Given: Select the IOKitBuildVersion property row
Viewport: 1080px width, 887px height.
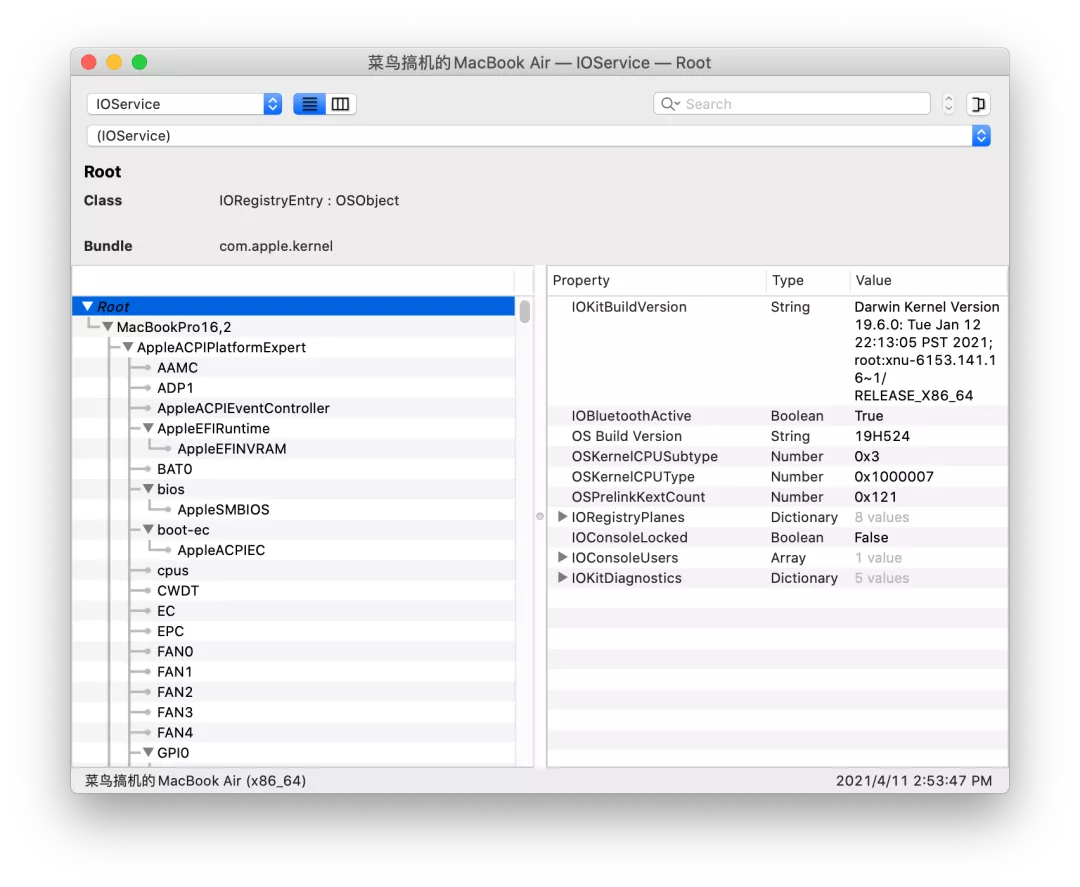Looking at the screenshot, I should (x=778, y=351).
